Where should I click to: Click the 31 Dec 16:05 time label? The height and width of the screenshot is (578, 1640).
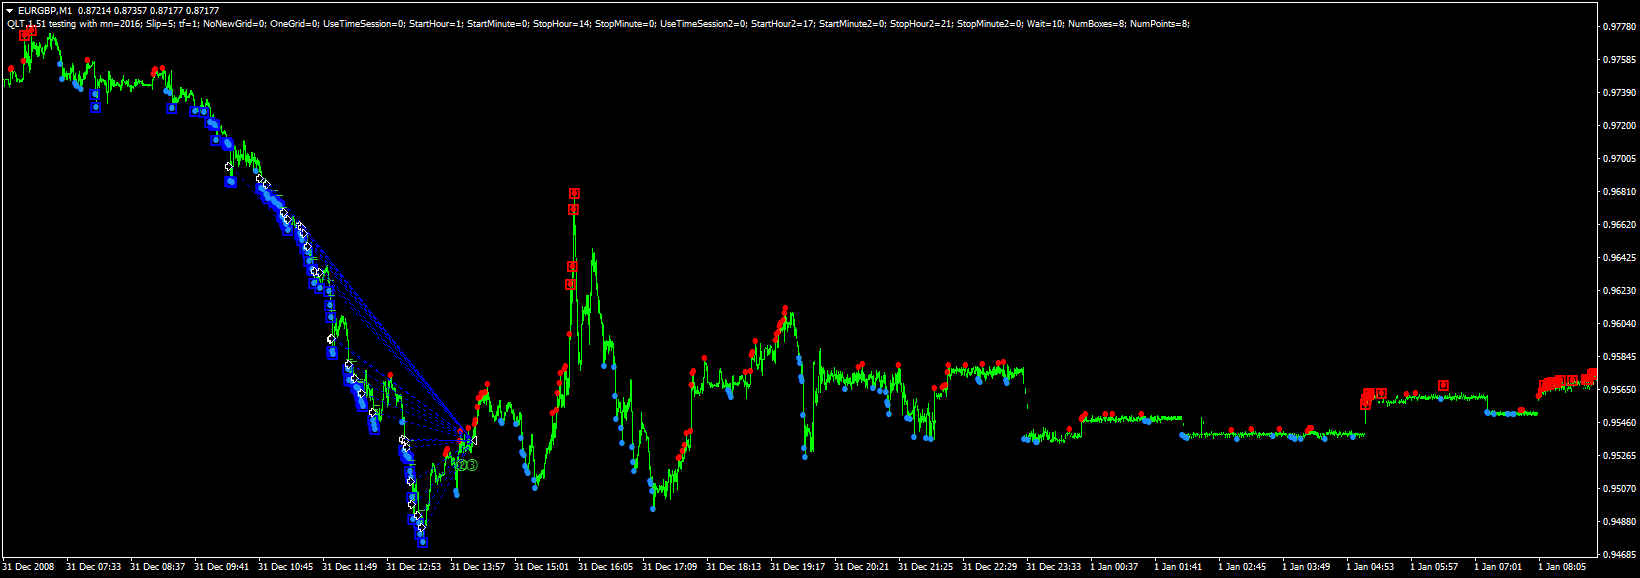(x=606, y=567)
